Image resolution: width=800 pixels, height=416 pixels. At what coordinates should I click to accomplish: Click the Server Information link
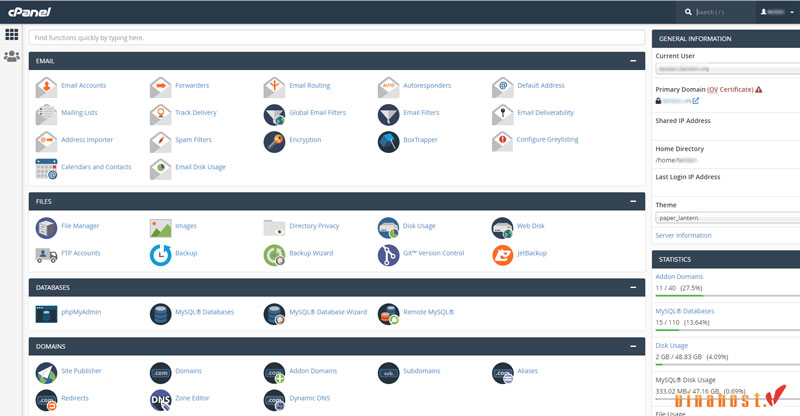point(683,236)
